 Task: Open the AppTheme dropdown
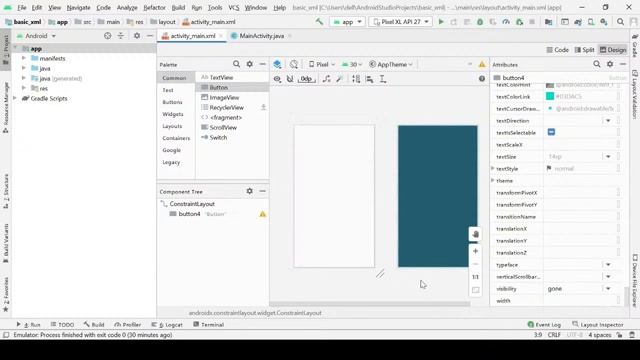coord(391,64)
